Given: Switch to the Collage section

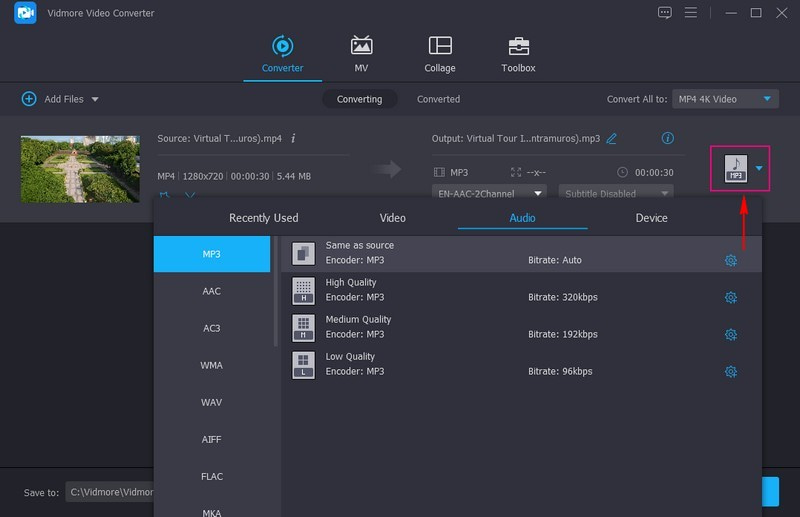Looking at the screenshot, I should coord(439,55).
